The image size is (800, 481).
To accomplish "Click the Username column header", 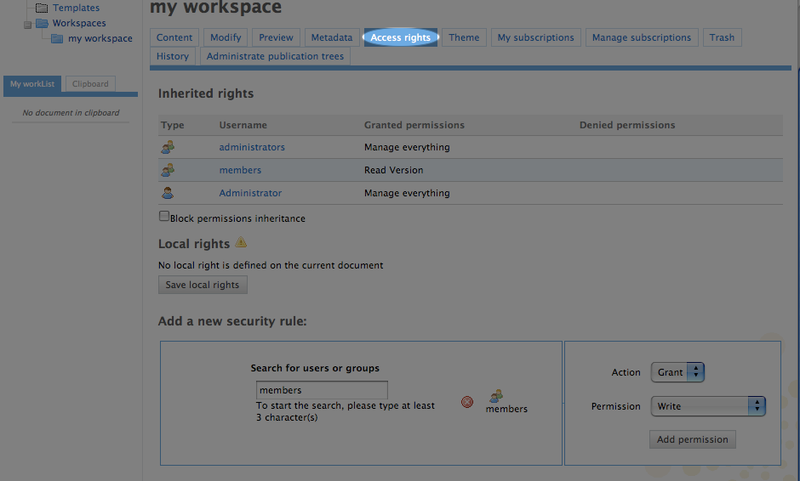I will (243, 125).
